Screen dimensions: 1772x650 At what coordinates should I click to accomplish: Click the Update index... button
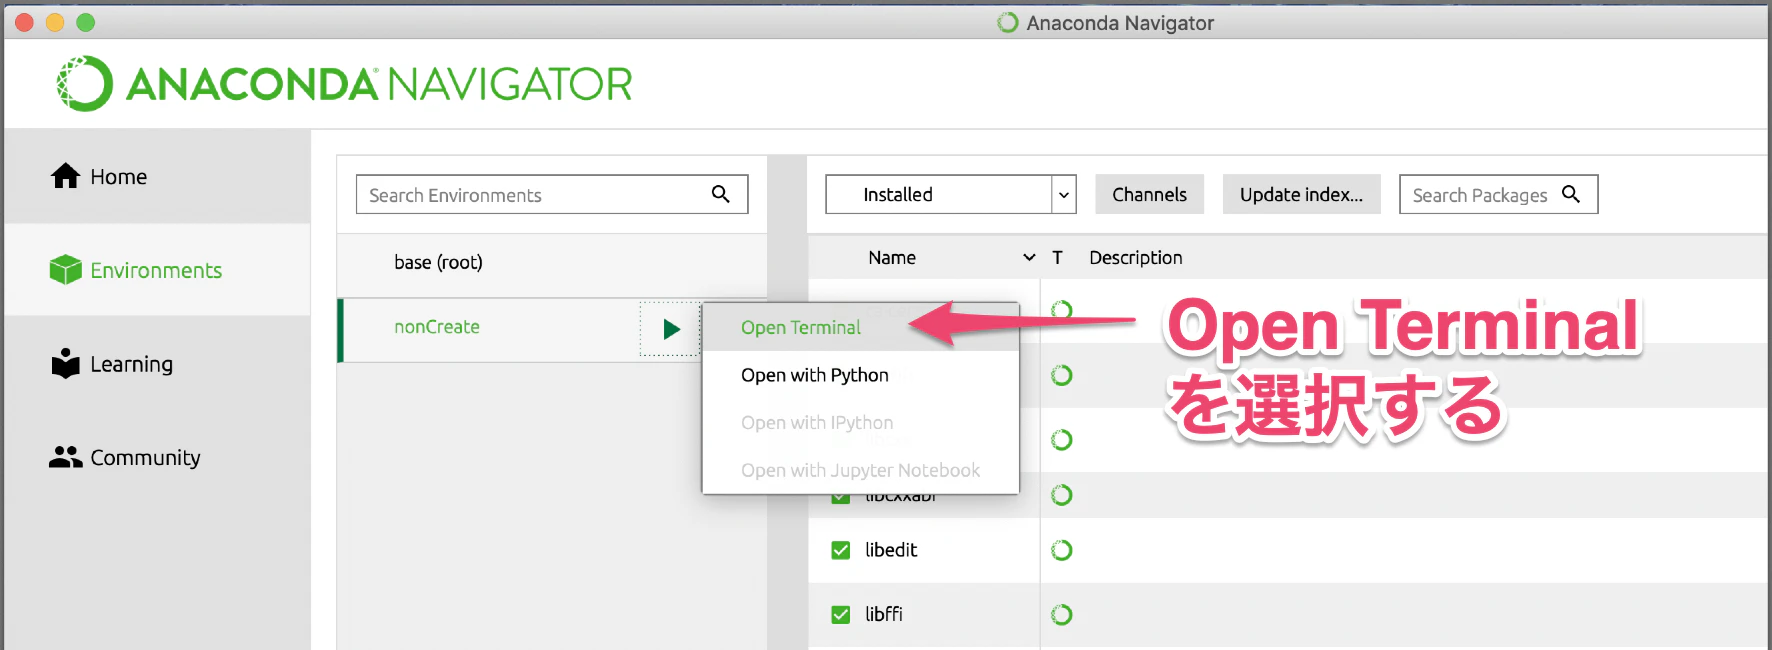click(1301, 194)
